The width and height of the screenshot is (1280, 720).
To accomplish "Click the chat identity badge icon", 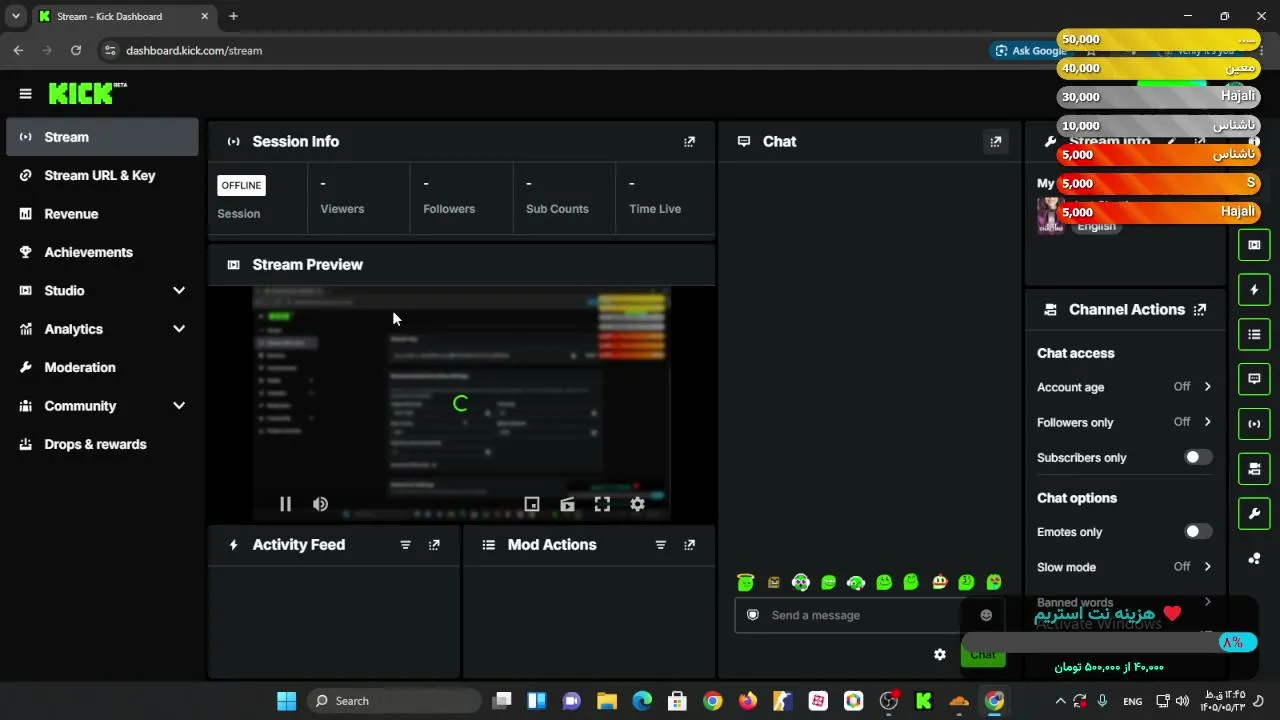I will (753, 615).
